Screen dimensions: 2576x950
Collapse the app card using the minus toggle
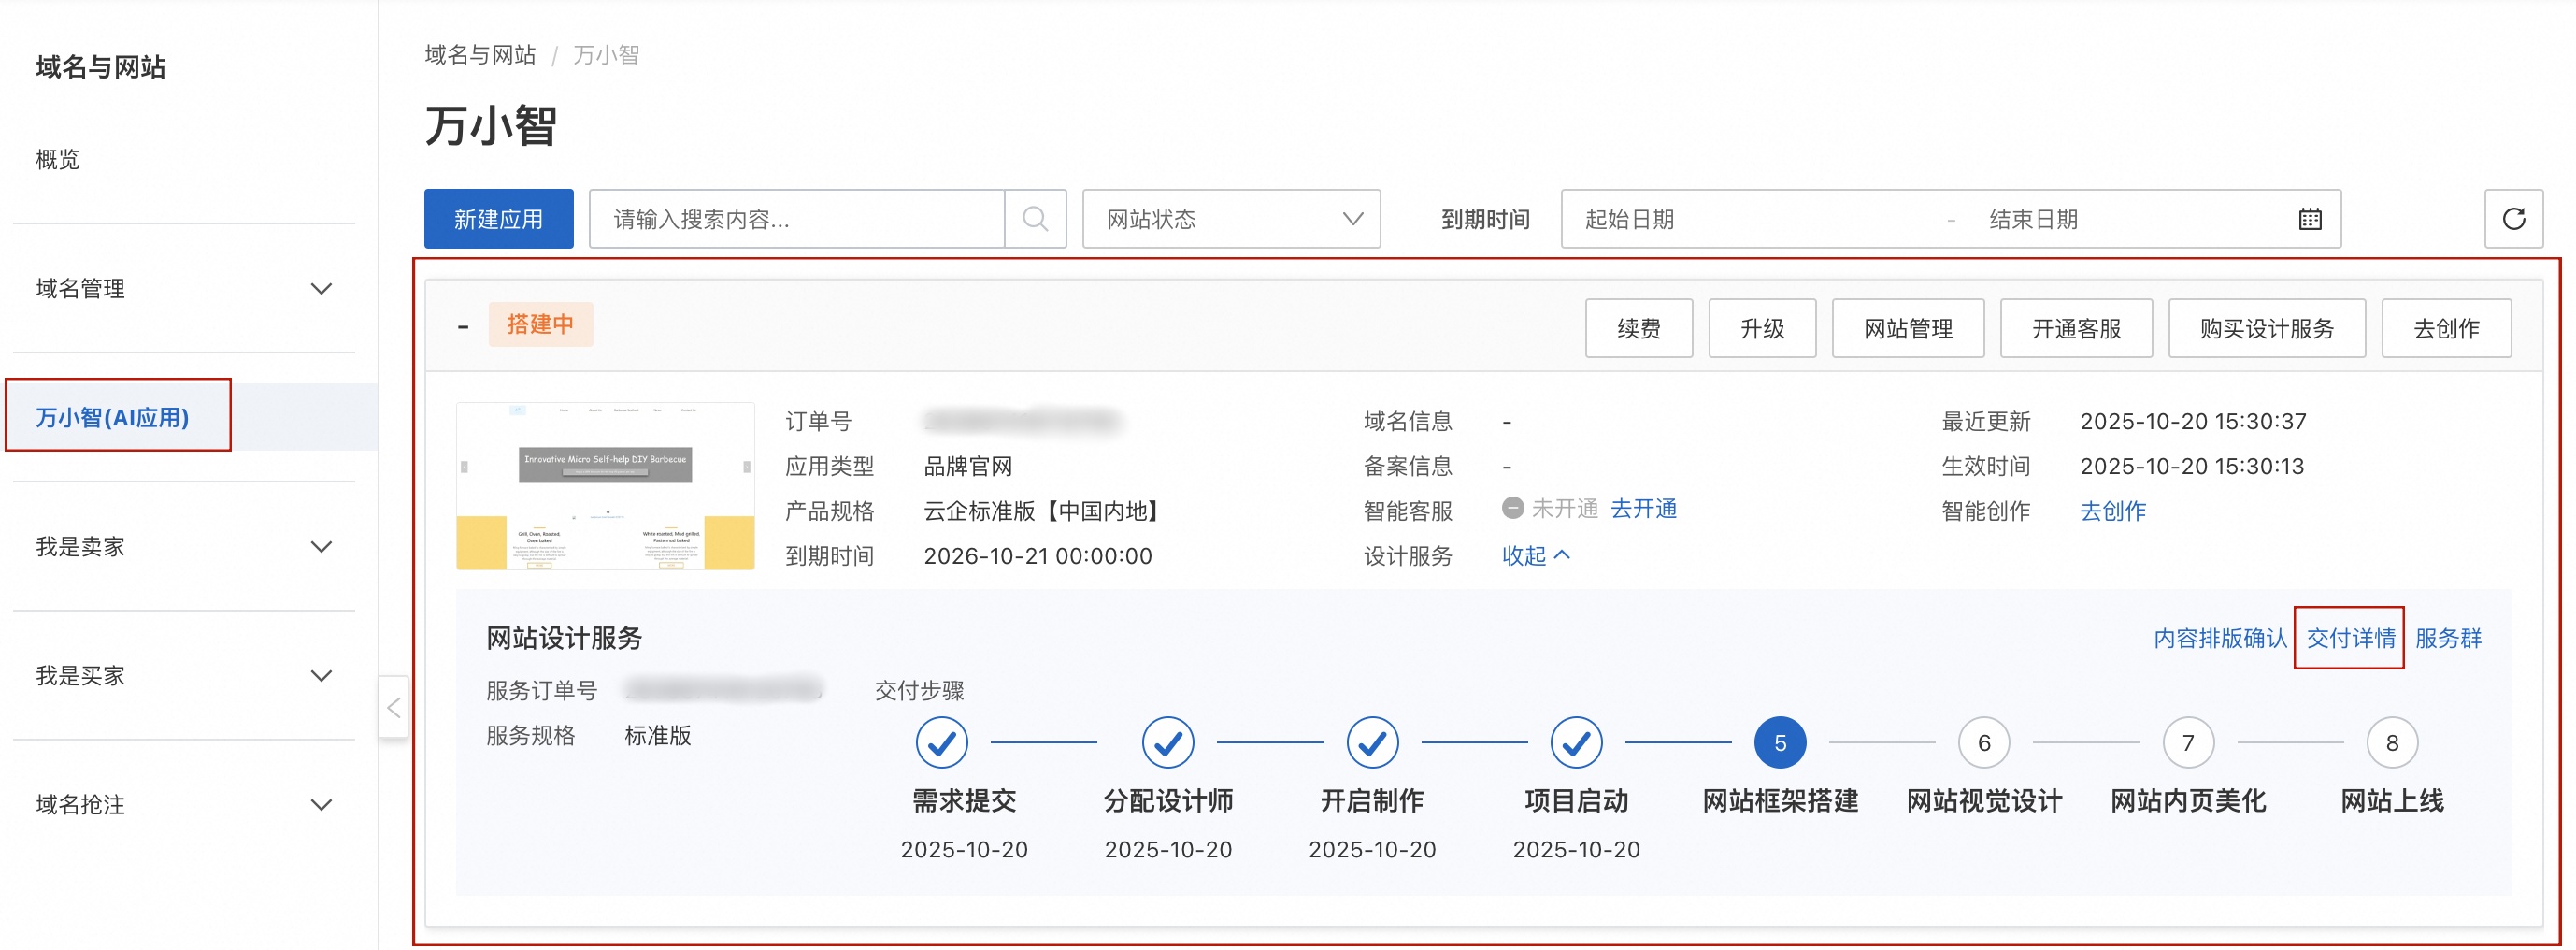(x=463, y=324)
